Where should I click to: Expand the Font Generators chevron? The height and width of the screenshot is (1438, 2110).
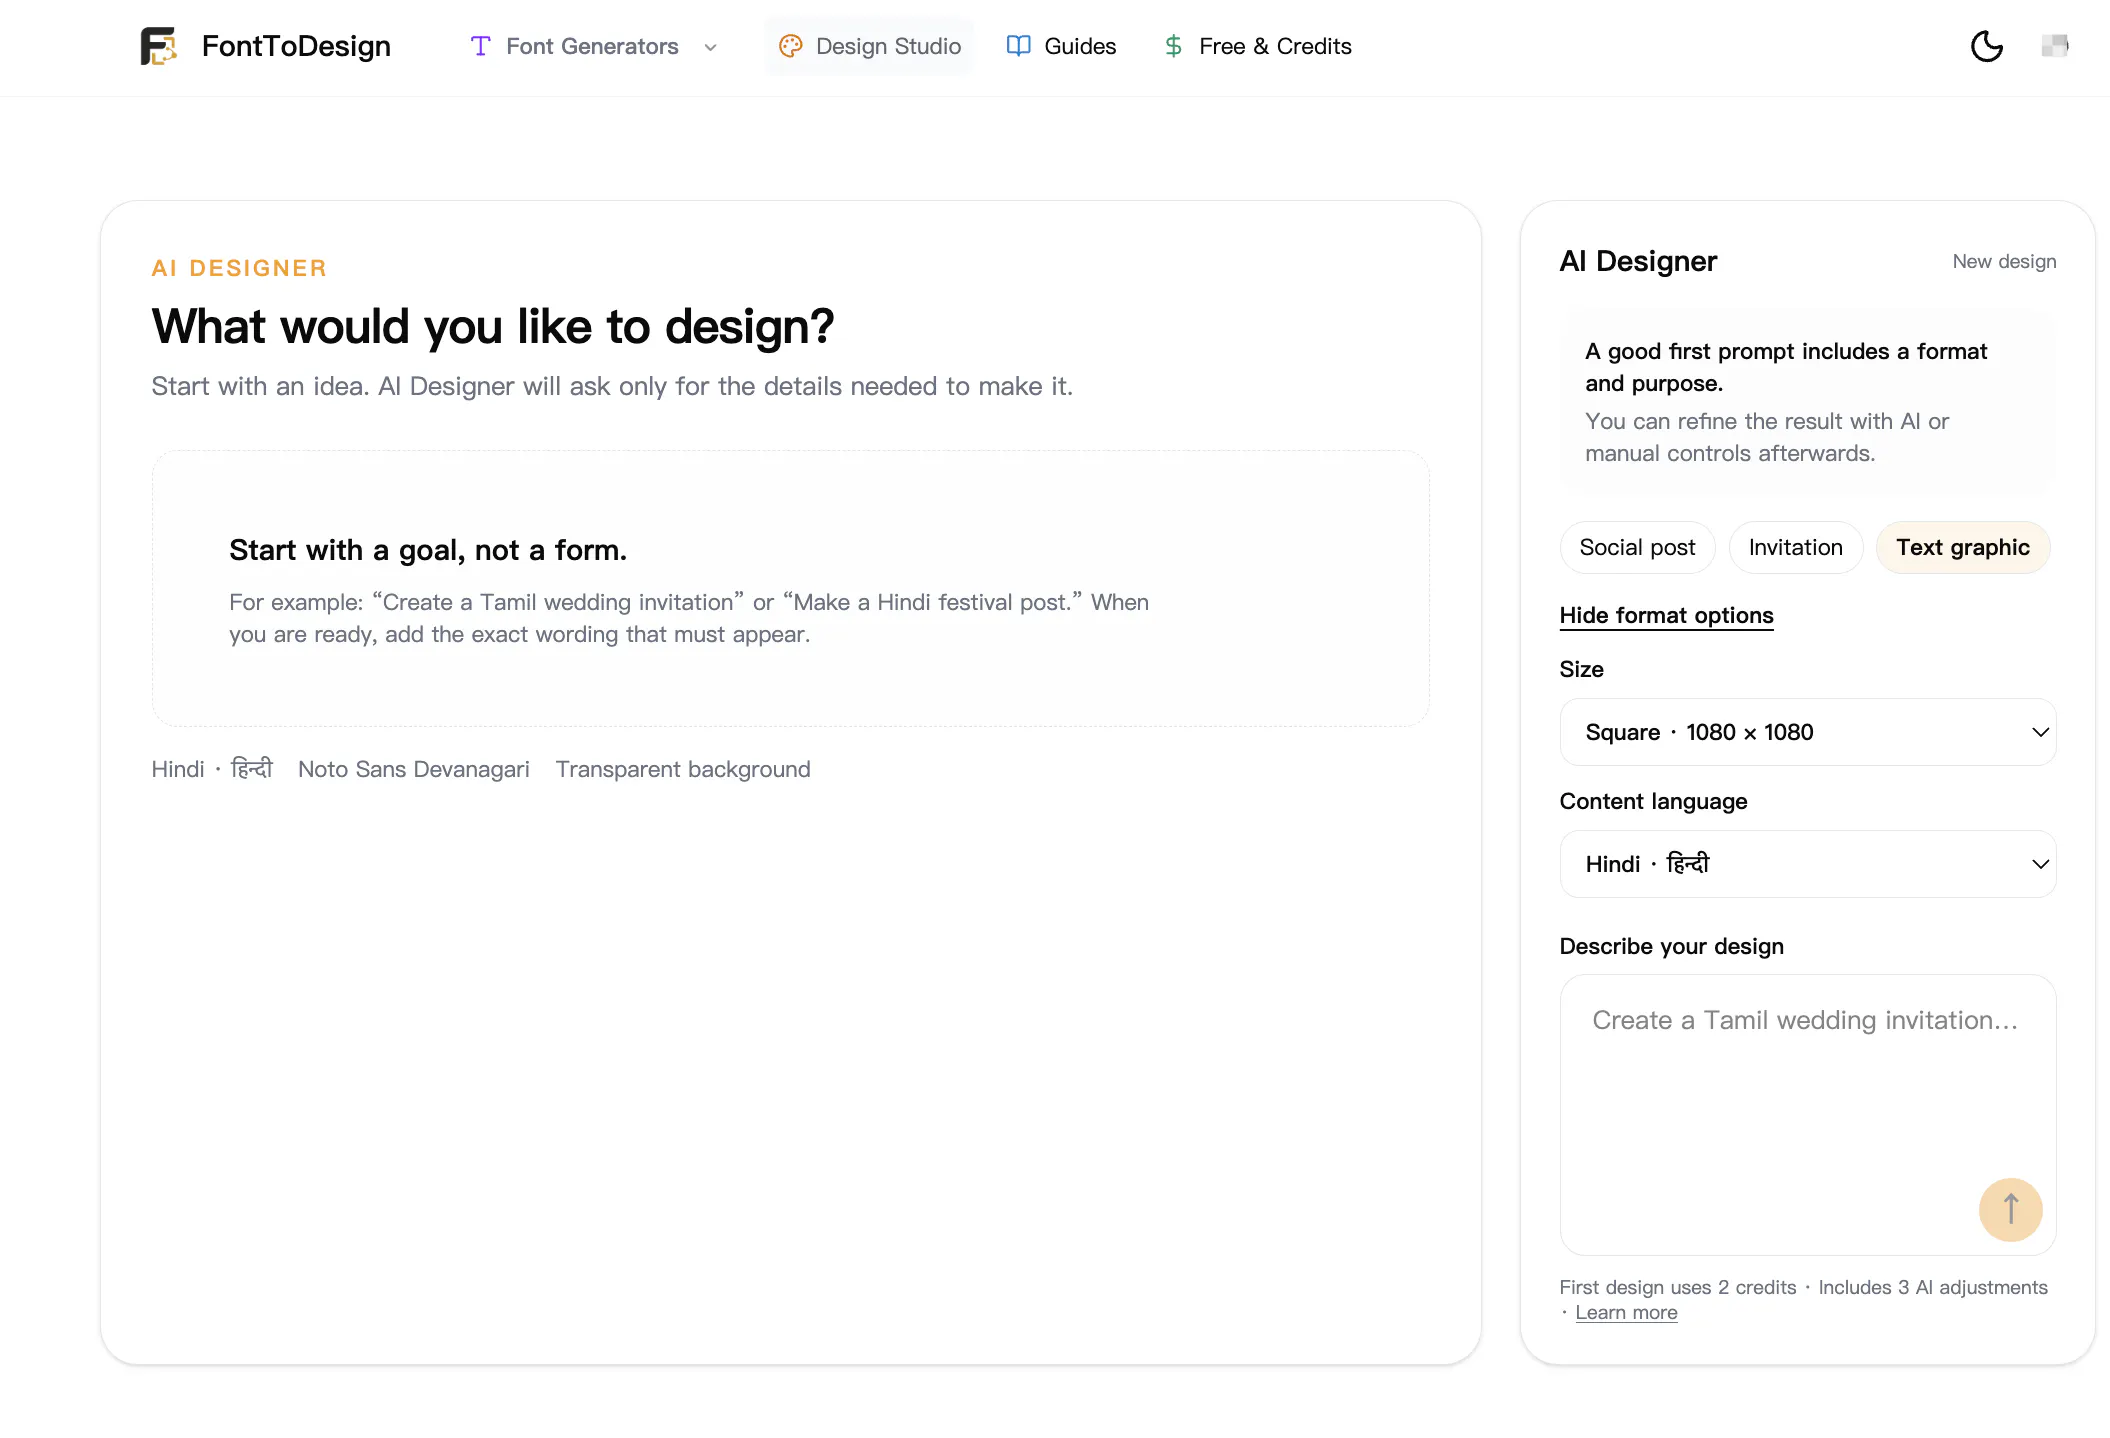tap(710, 47)
